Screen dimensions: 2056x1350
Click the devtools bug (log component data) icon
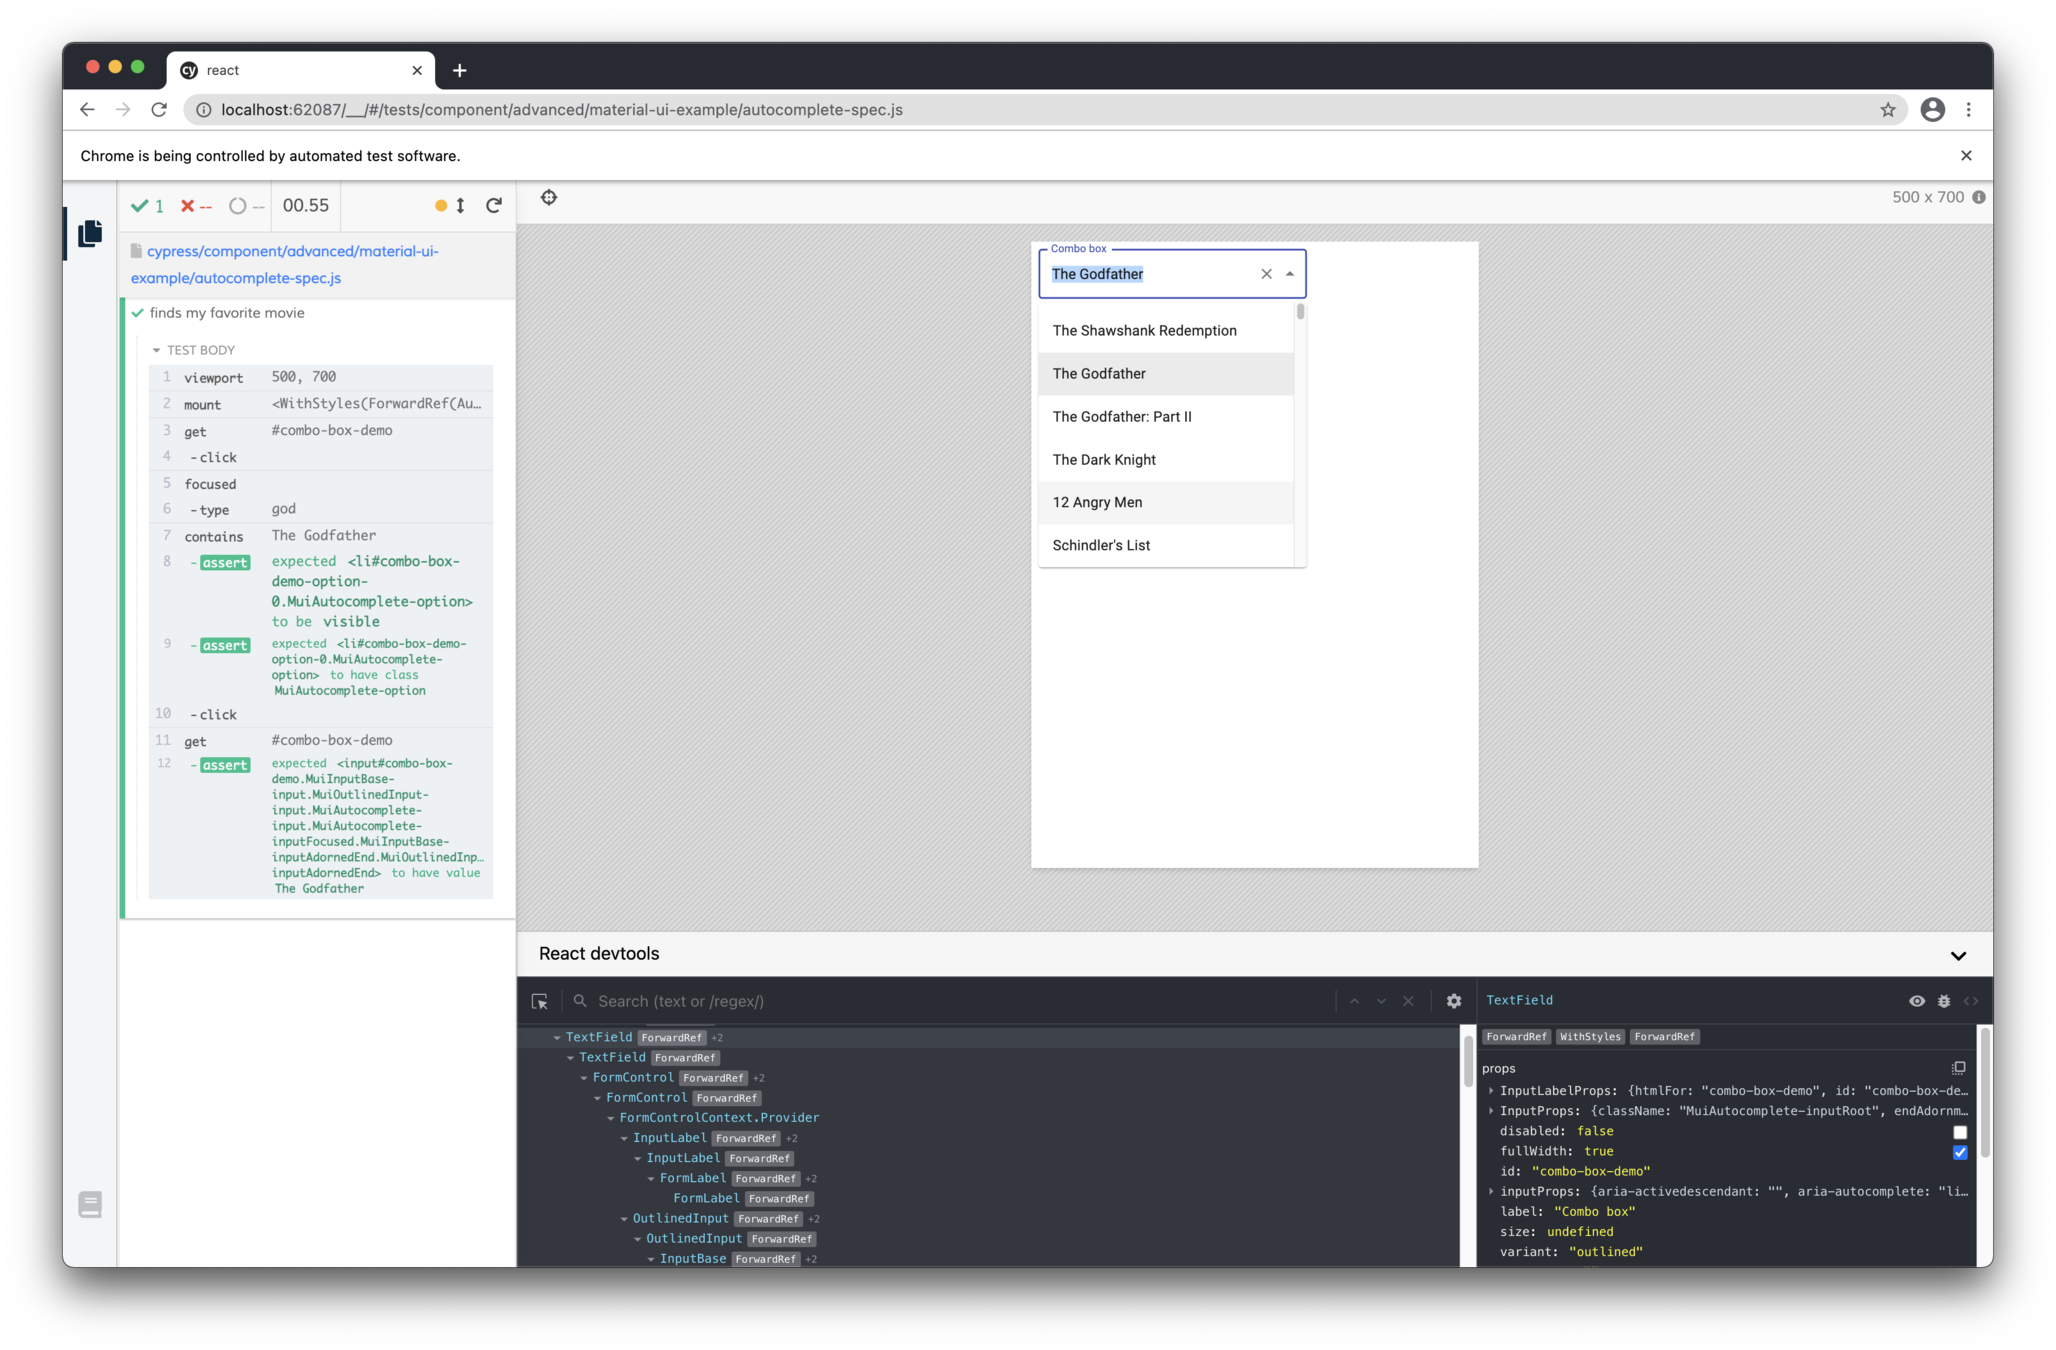[x=1944, y=1001]
